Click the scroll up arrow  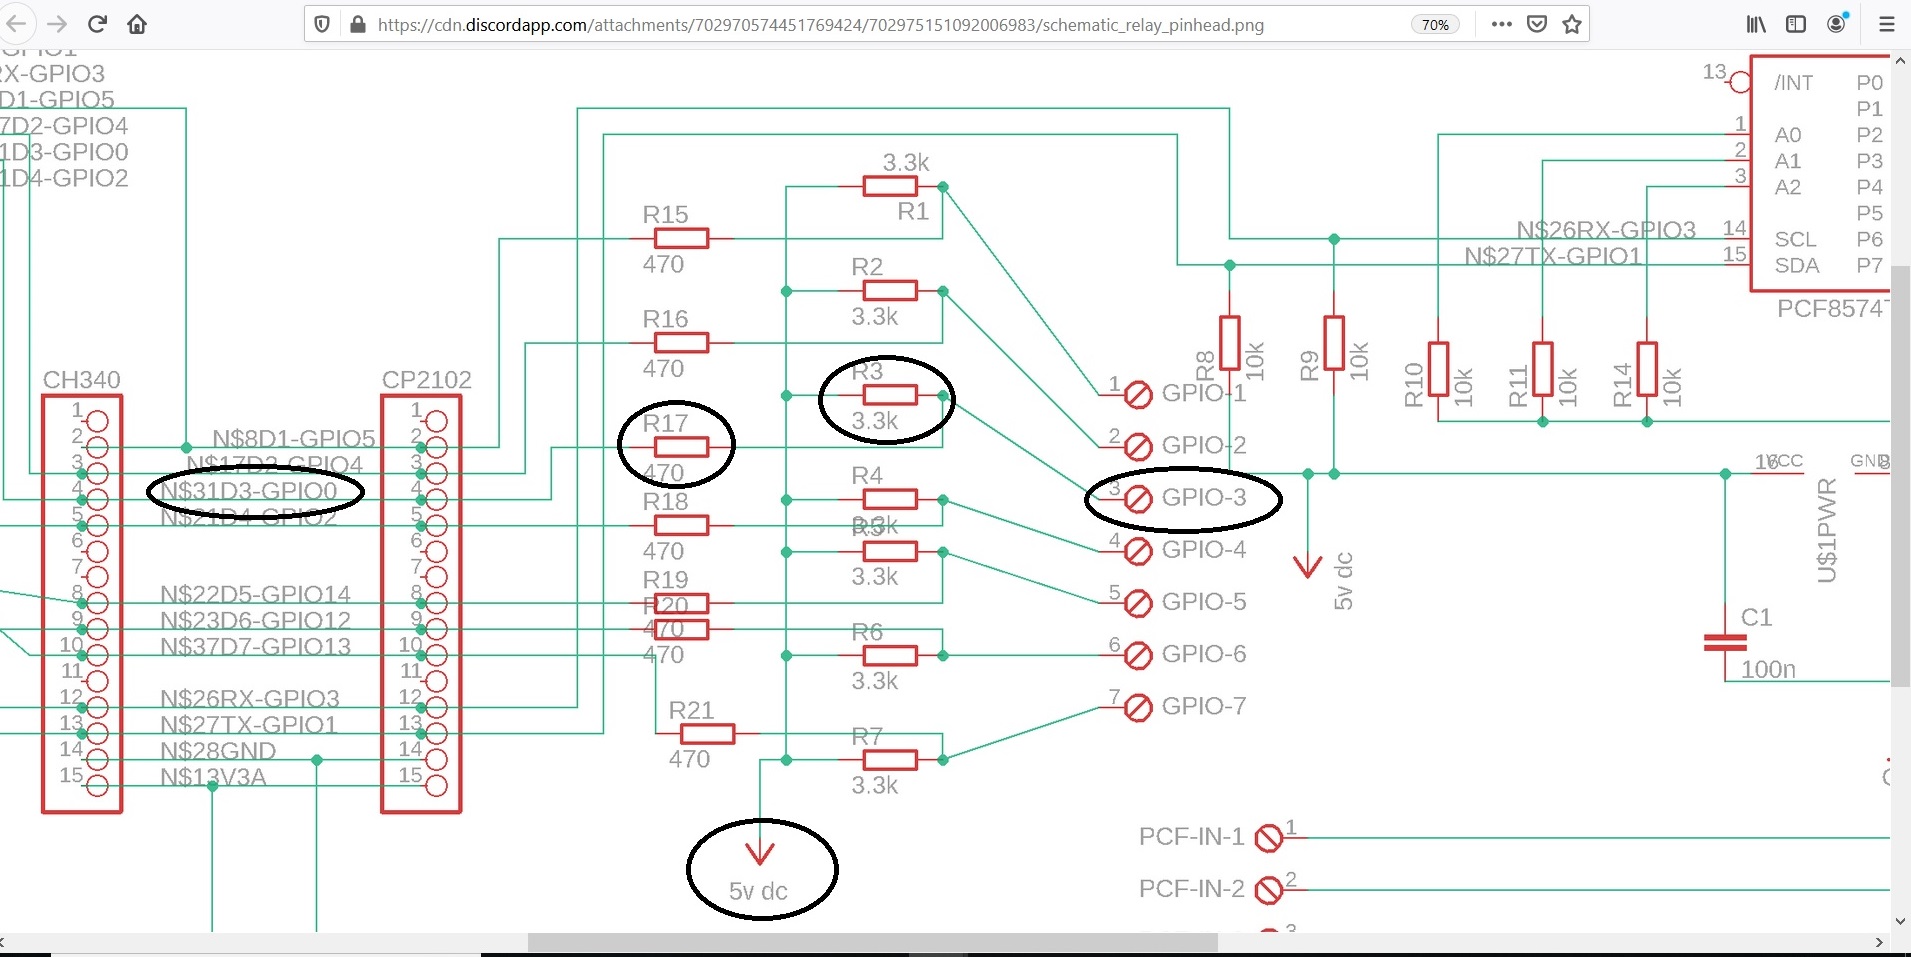coord(1900,60)
